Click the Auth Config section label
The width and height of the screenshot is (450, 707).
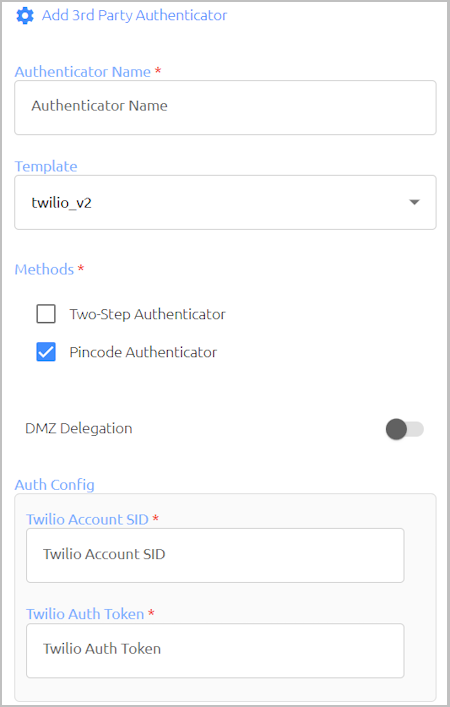point(55,485)
